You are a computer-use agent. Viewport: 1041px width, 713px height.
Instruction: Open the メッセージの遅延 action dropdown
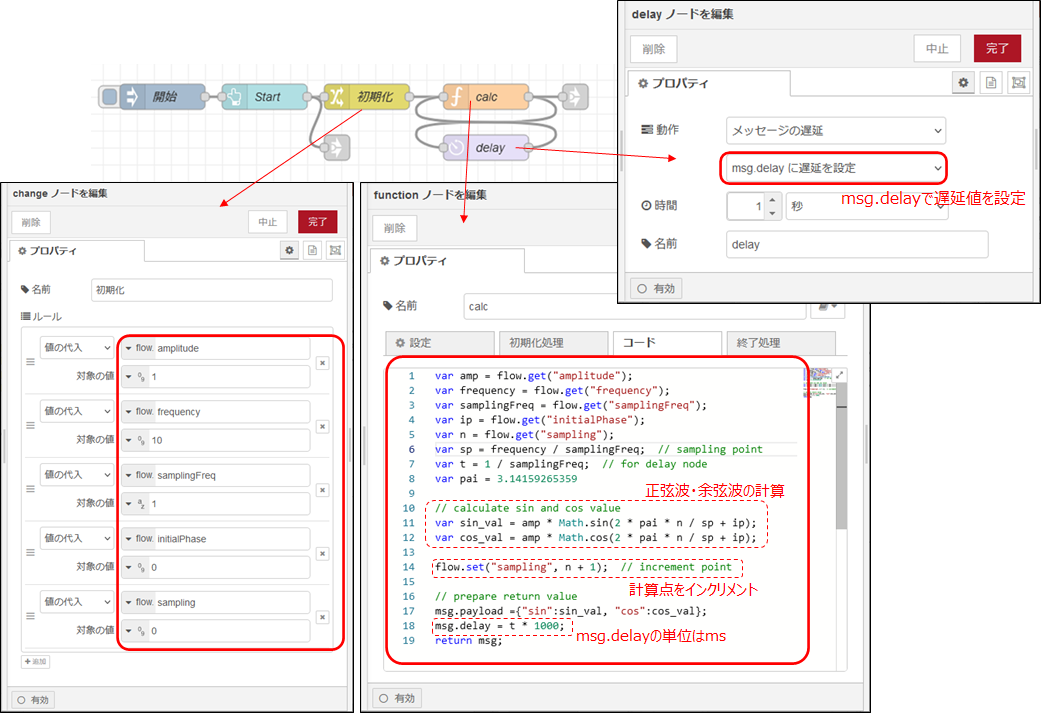click(835, 130)
